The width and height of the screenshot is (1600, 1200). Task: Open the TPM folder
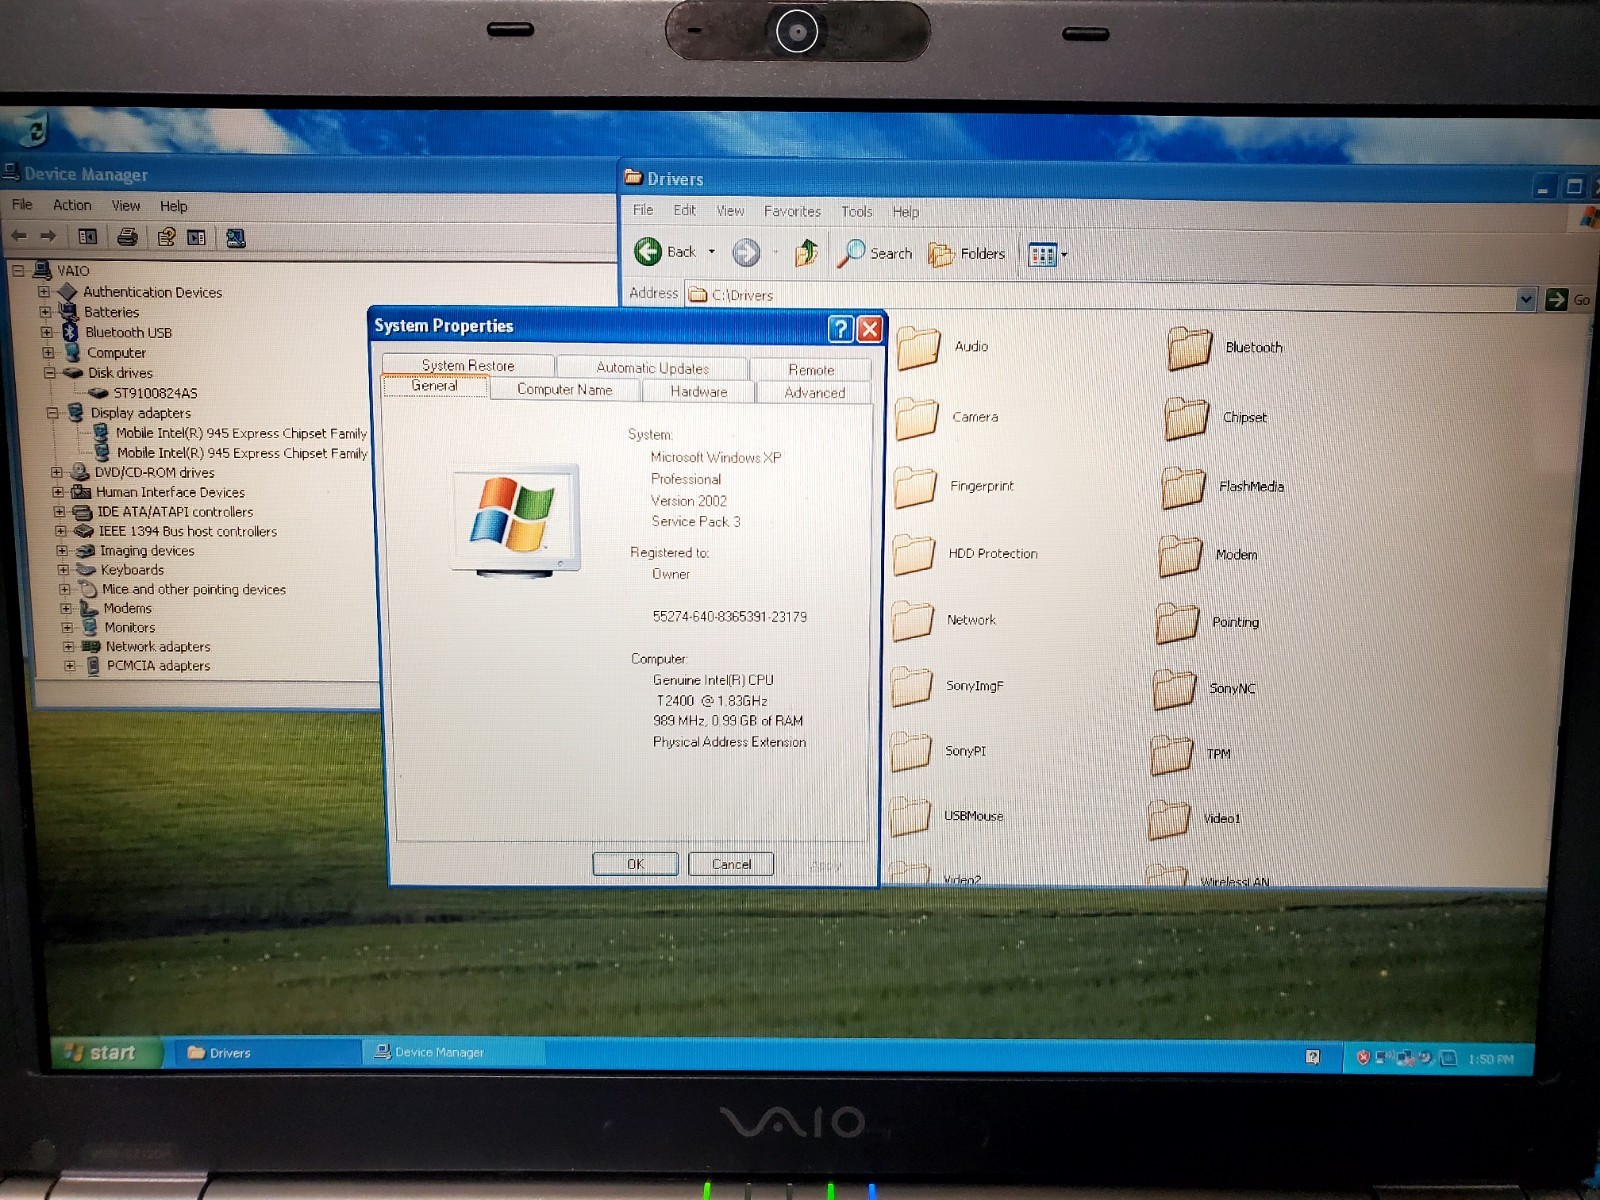pyautogui.click(x=1191, y=754)
